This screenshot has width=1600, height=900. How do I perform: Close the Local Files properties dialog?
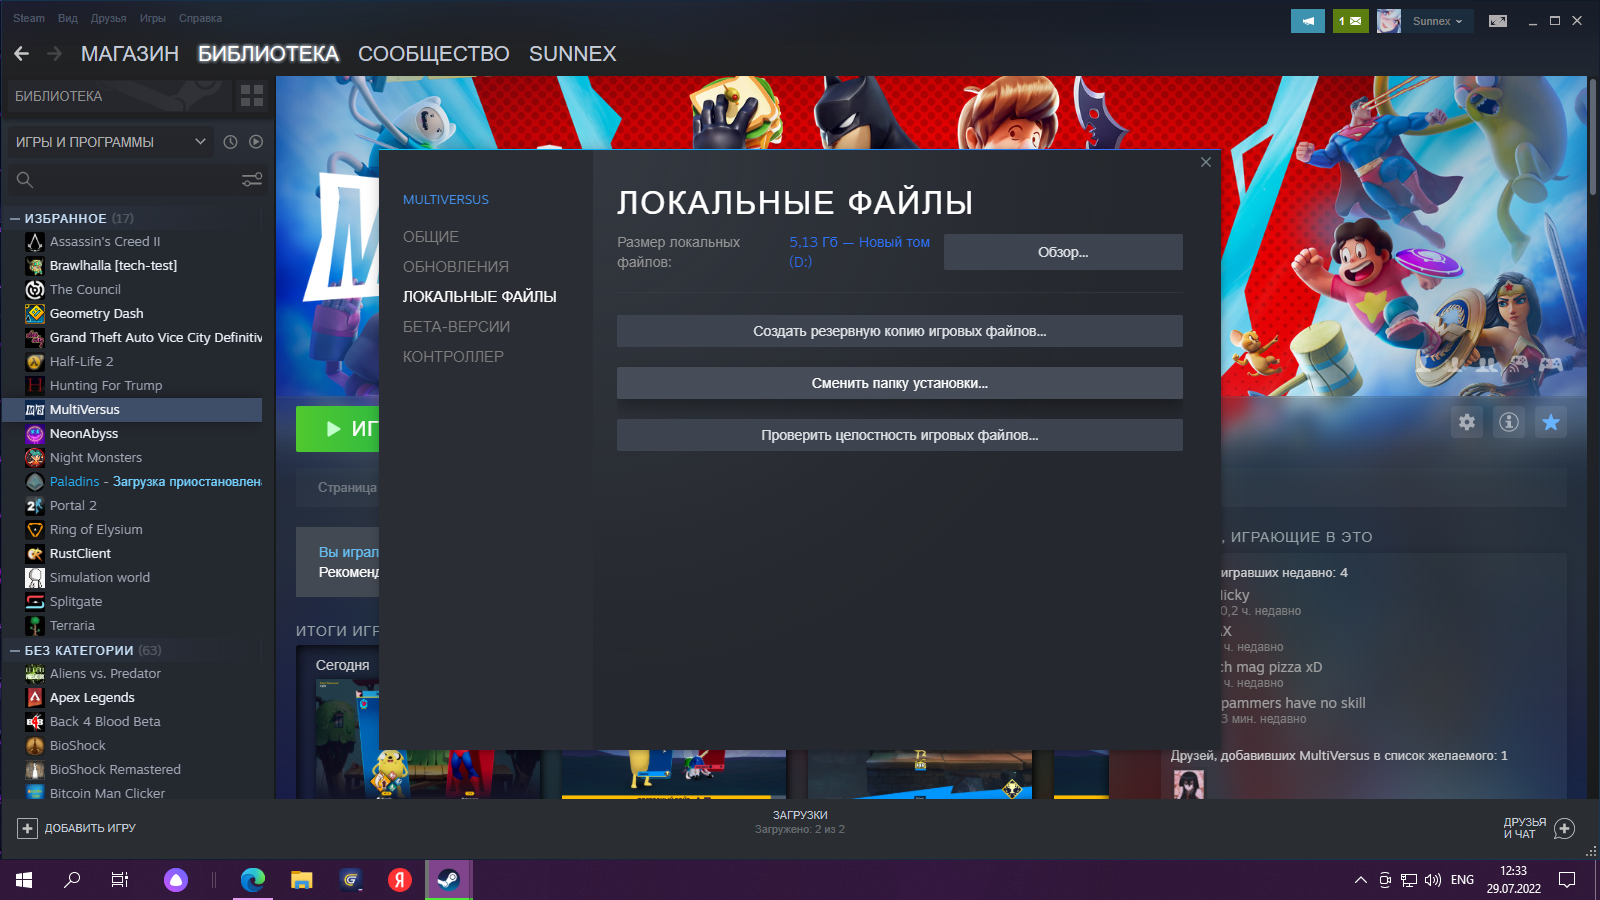click(x=1206, y=162)
